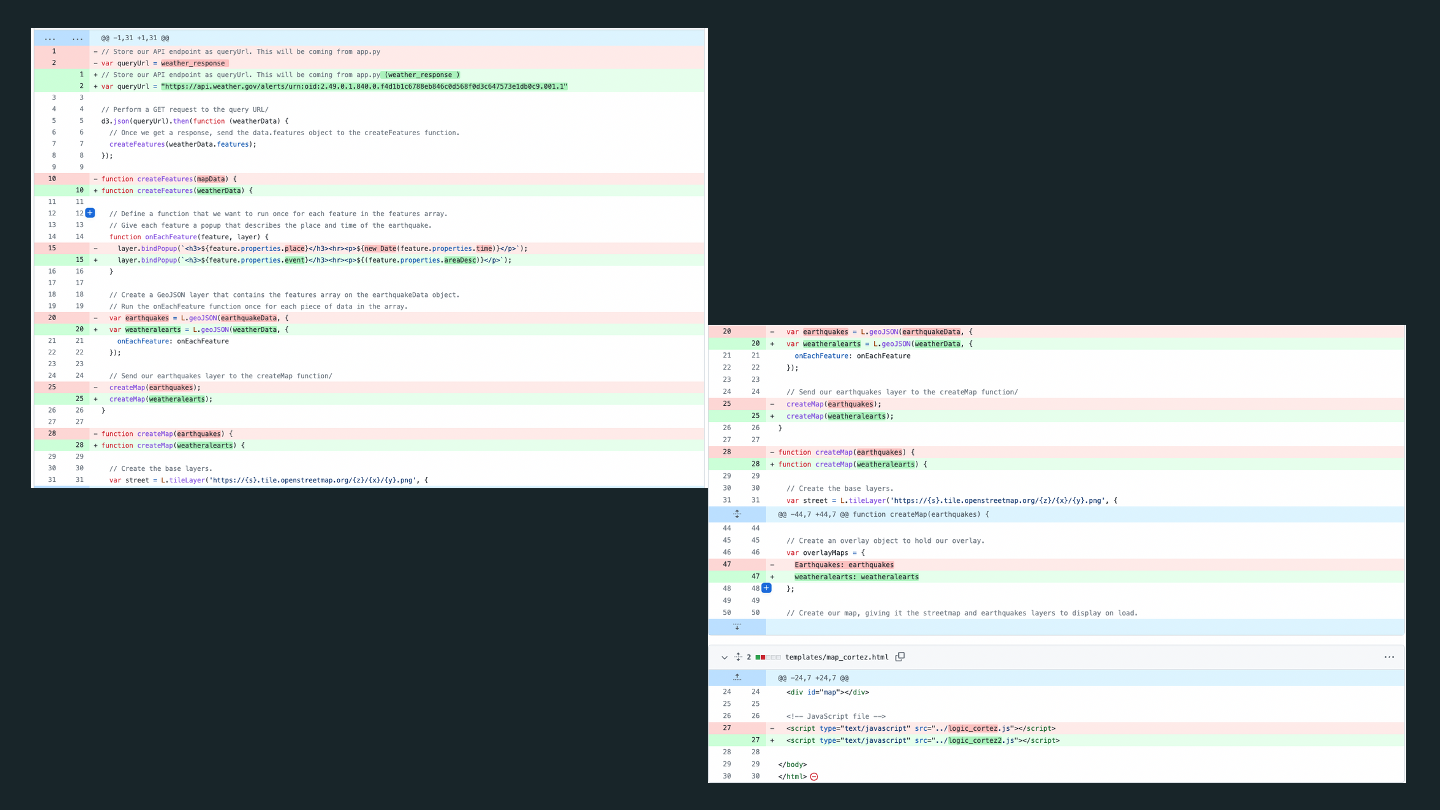The height and width of the screenshot is (810, 1440).
Task: Open the templates/map_cortez.html file link
Action: (837, 657)
